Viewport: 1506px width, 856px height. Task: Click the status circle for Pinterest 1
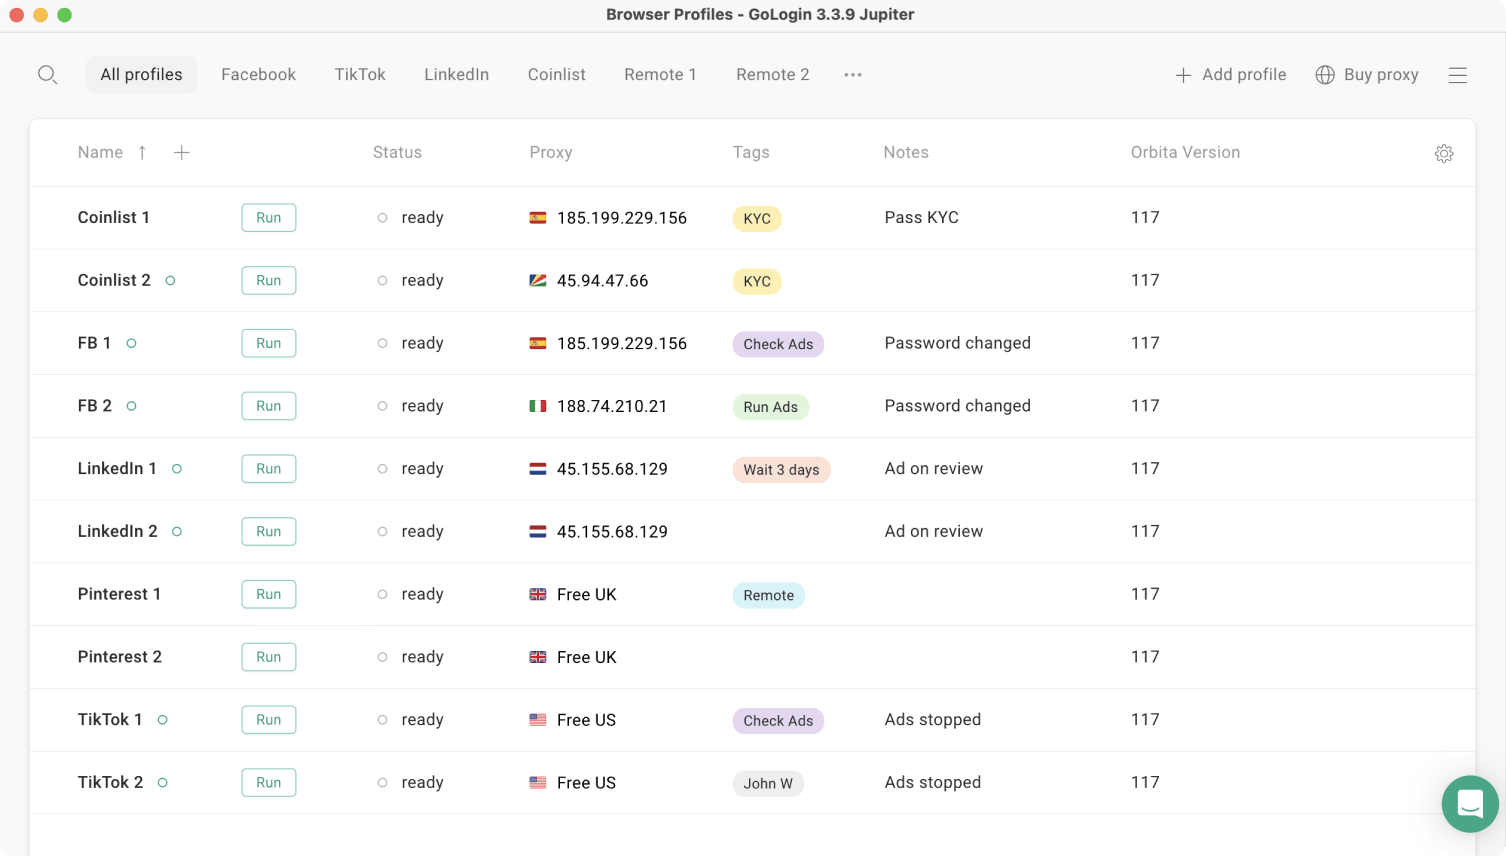pos(382,594)
